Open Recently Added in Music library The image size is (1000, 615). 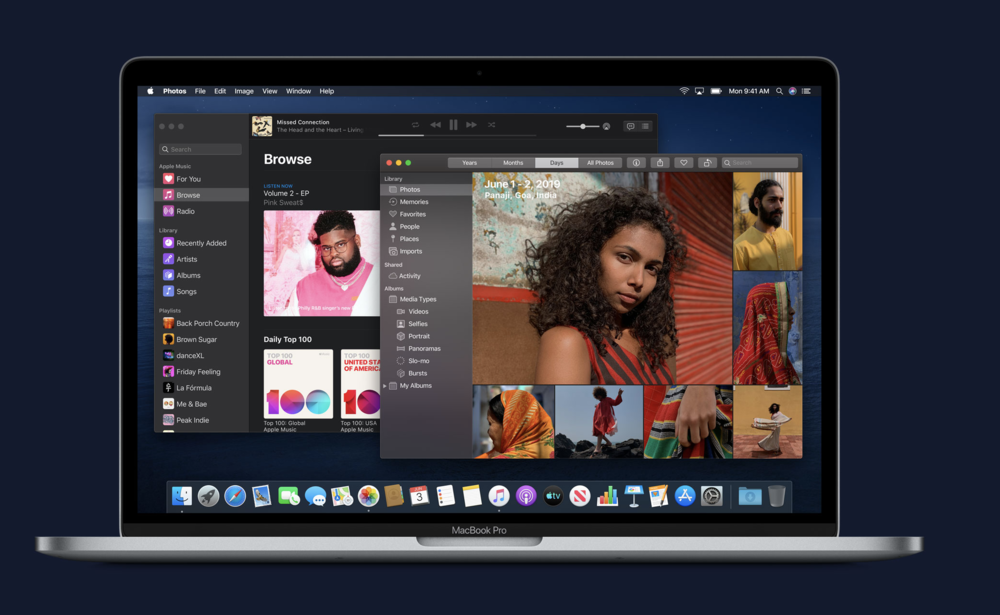pos(202,243)
